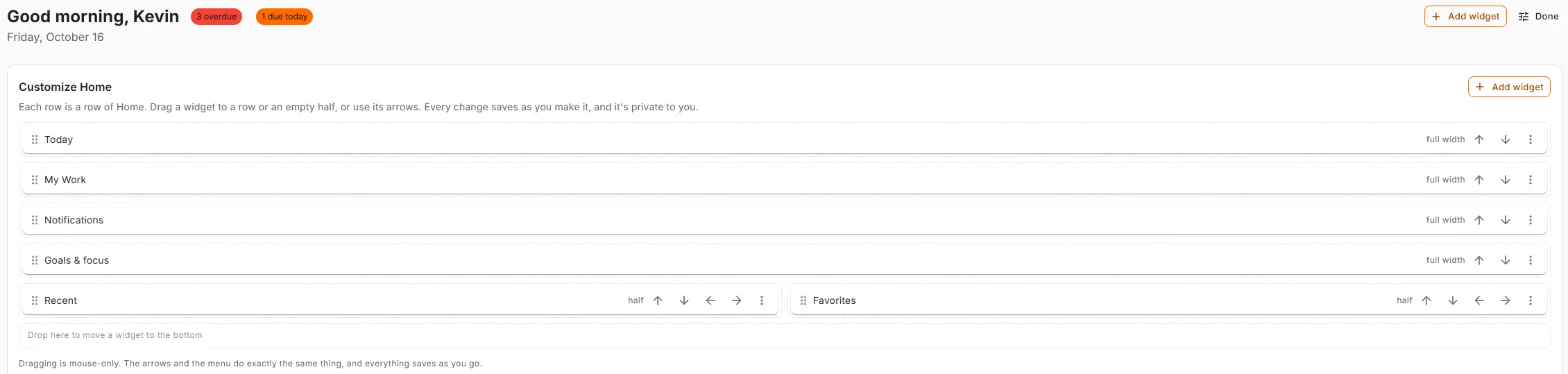Click Add widget in Customize Home panel
This screenshot has height=374, width=1568.
pos(1509,87)
